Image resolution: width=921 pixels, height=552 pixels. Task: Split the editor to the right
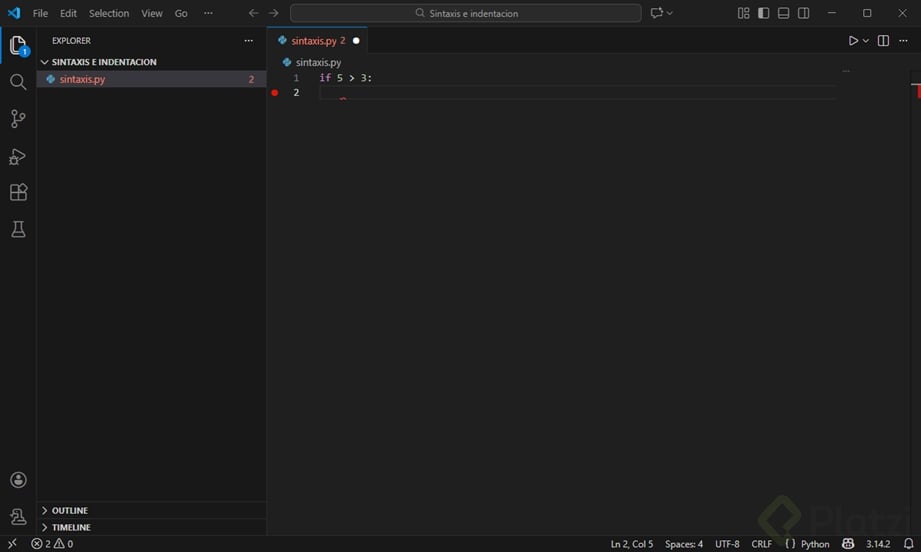tap(883, 41)
